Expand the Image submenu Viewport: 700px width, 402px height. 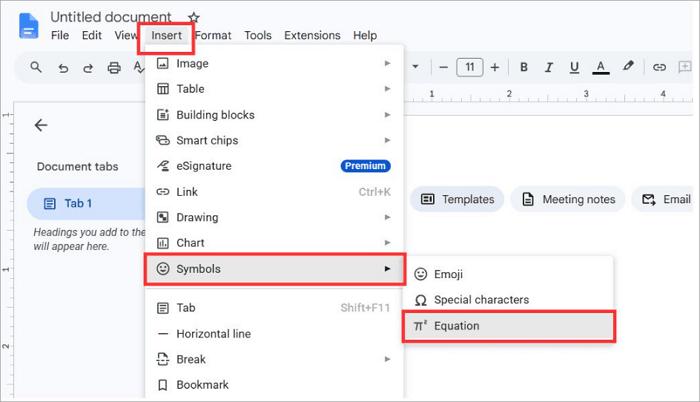(x=274, y=63)
